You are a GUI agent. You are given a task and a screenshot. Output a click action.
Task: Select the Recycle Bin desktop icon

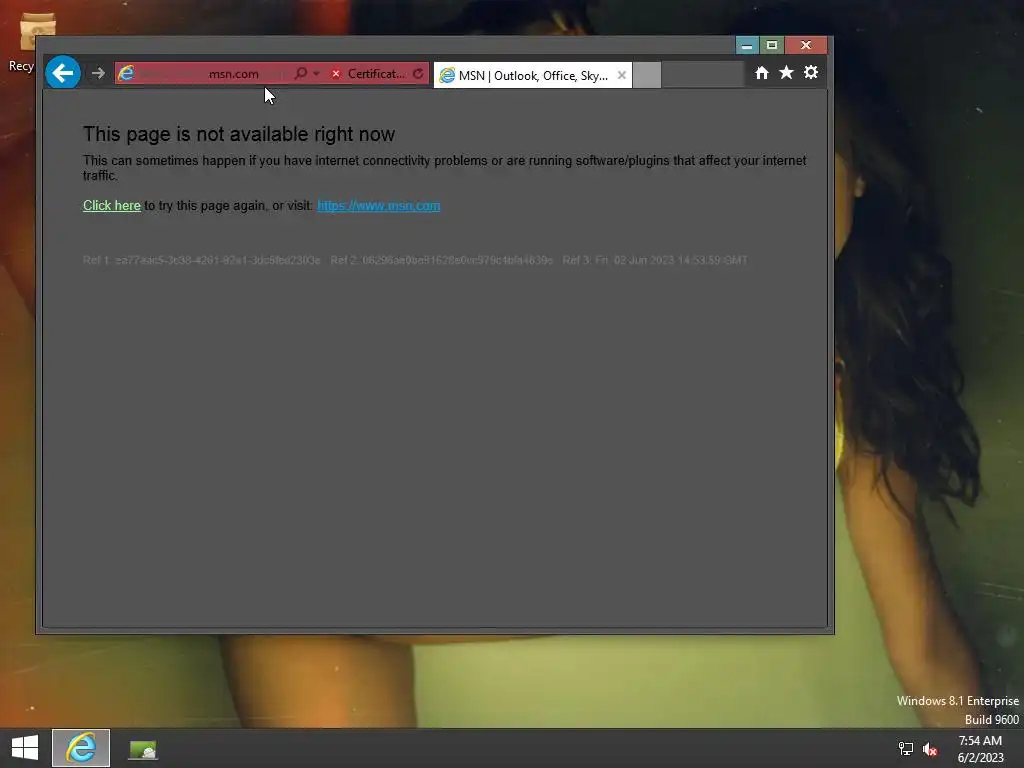pos(30,40)
